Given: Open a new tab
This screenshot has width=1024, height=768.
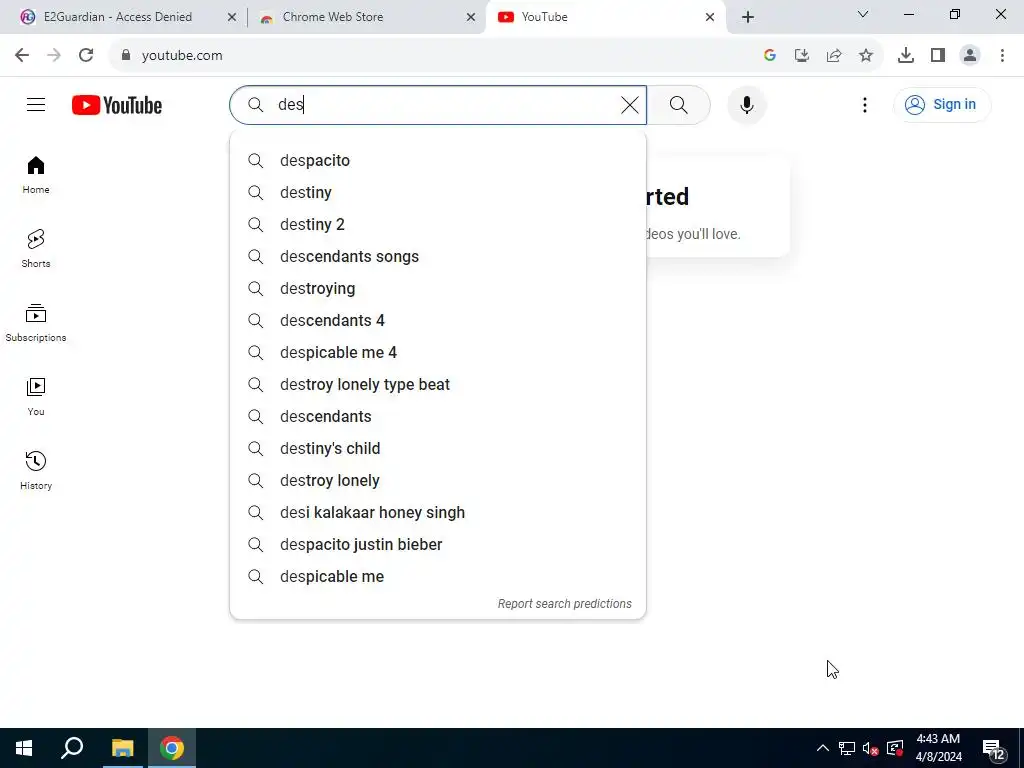Looking at the screenshot, I should pyautogui.click(x=748, y=18).
